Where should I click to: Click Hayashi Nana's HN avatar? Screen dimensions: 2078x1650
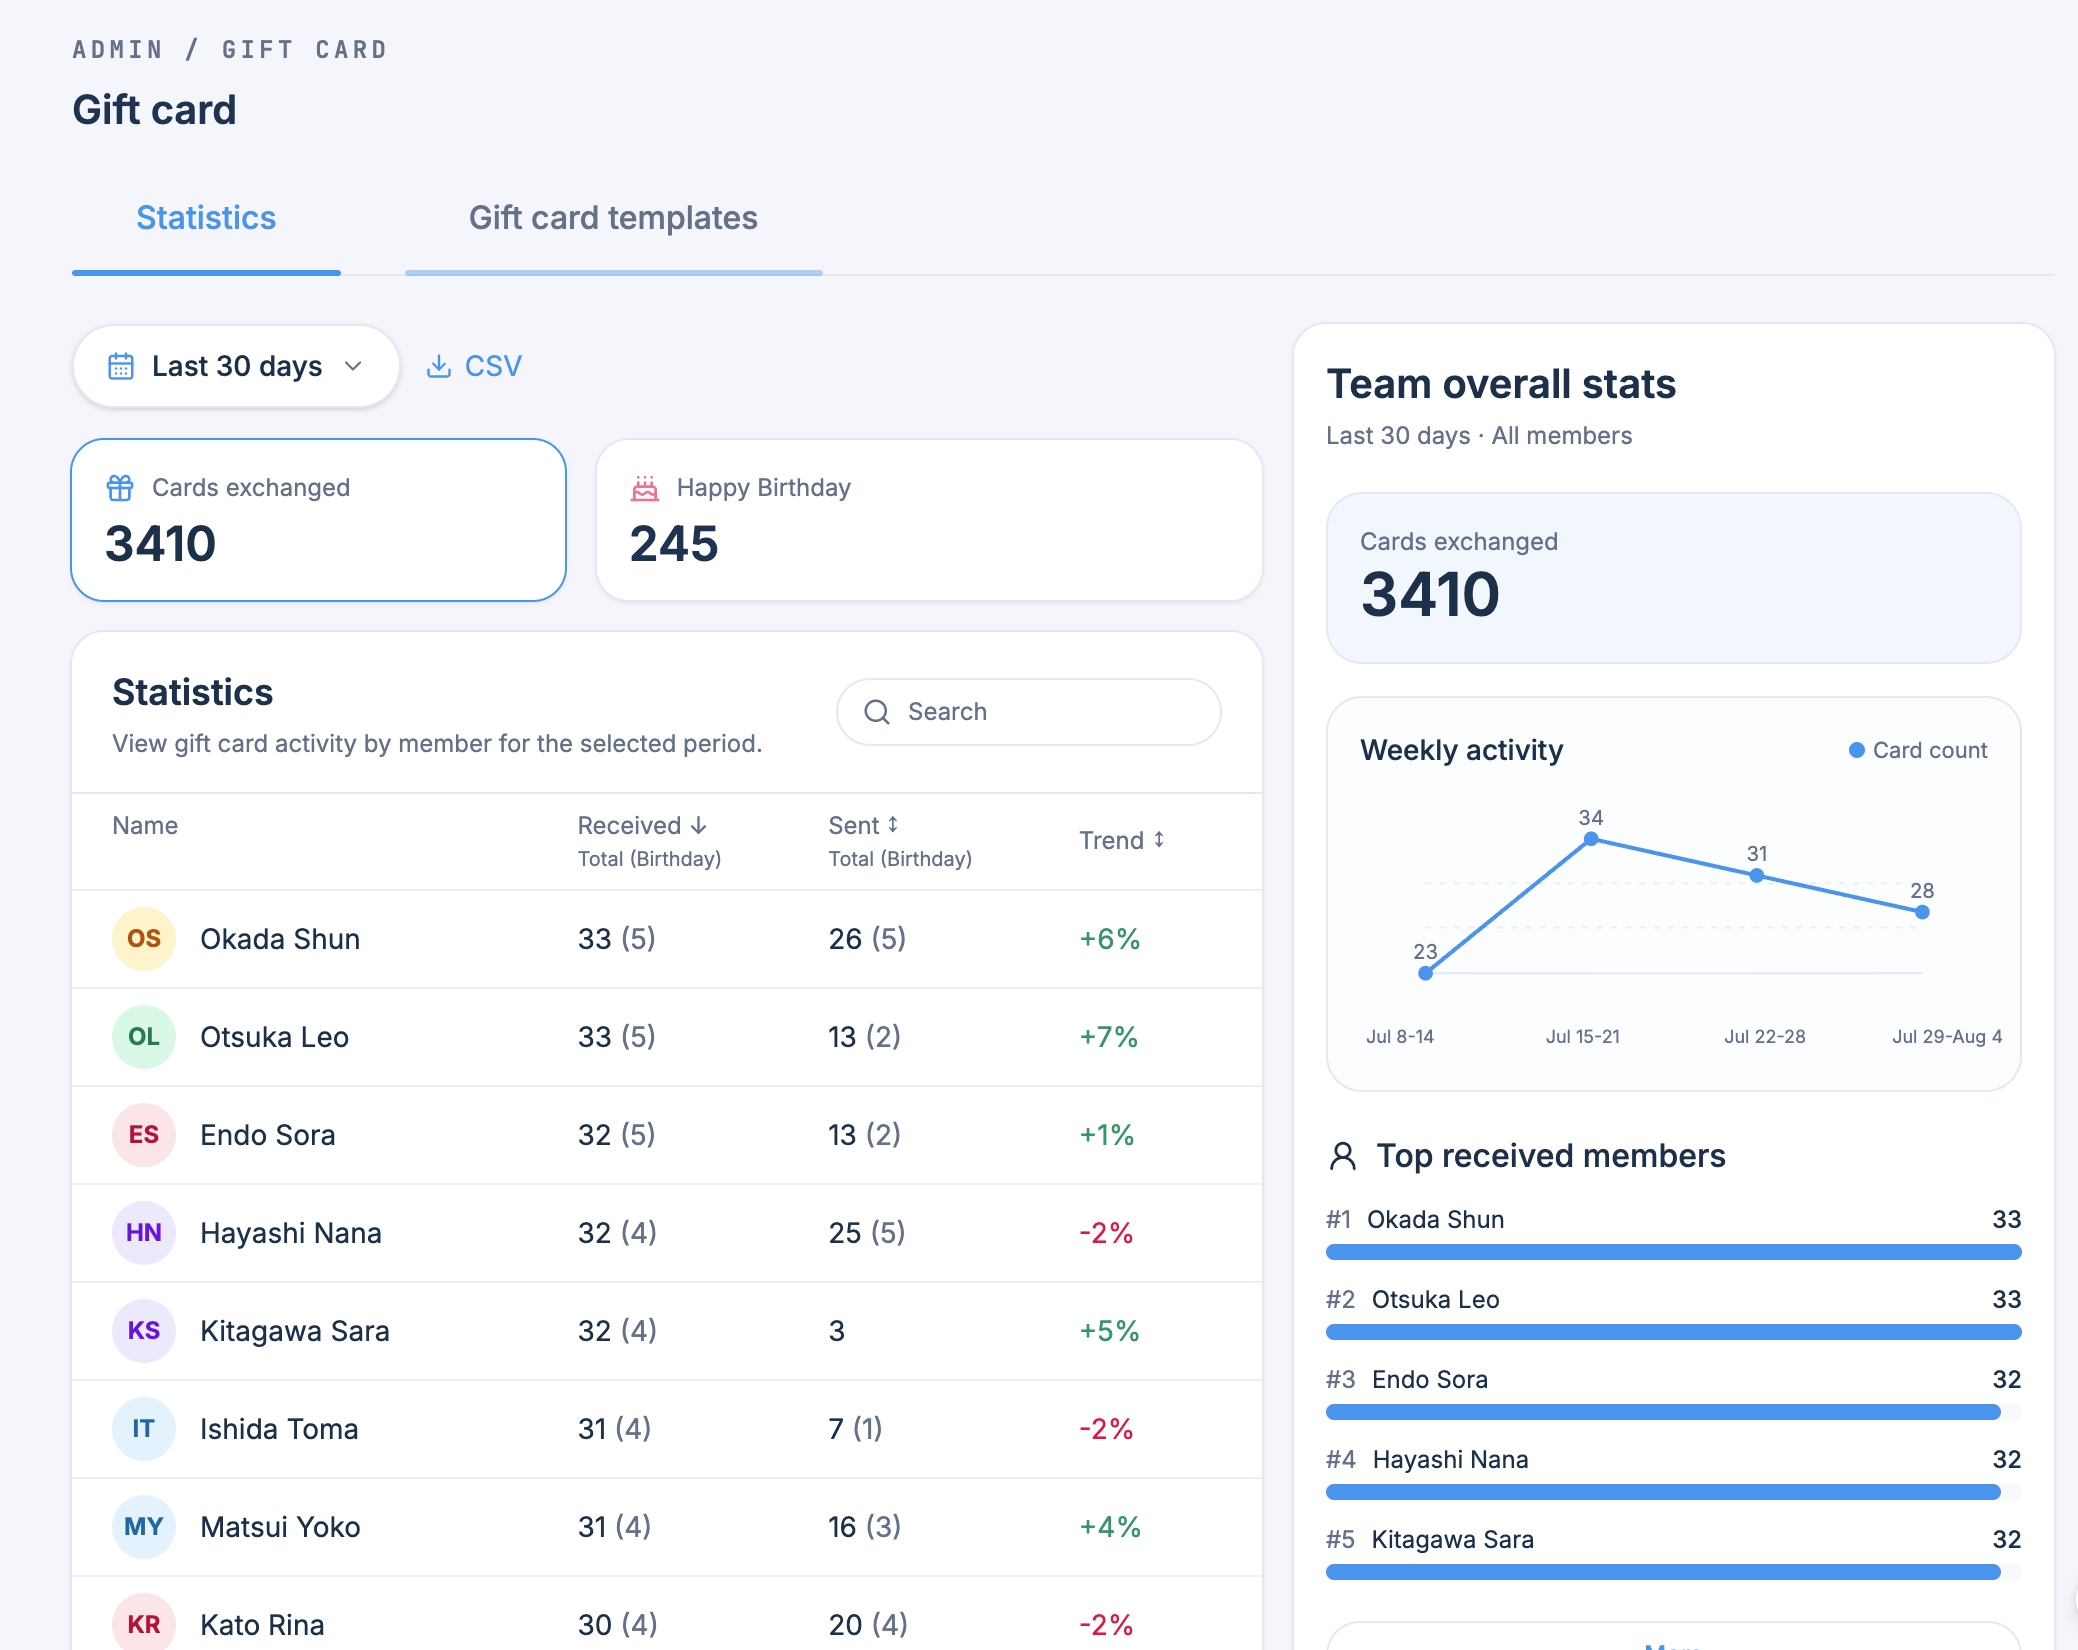point(144,1233)
